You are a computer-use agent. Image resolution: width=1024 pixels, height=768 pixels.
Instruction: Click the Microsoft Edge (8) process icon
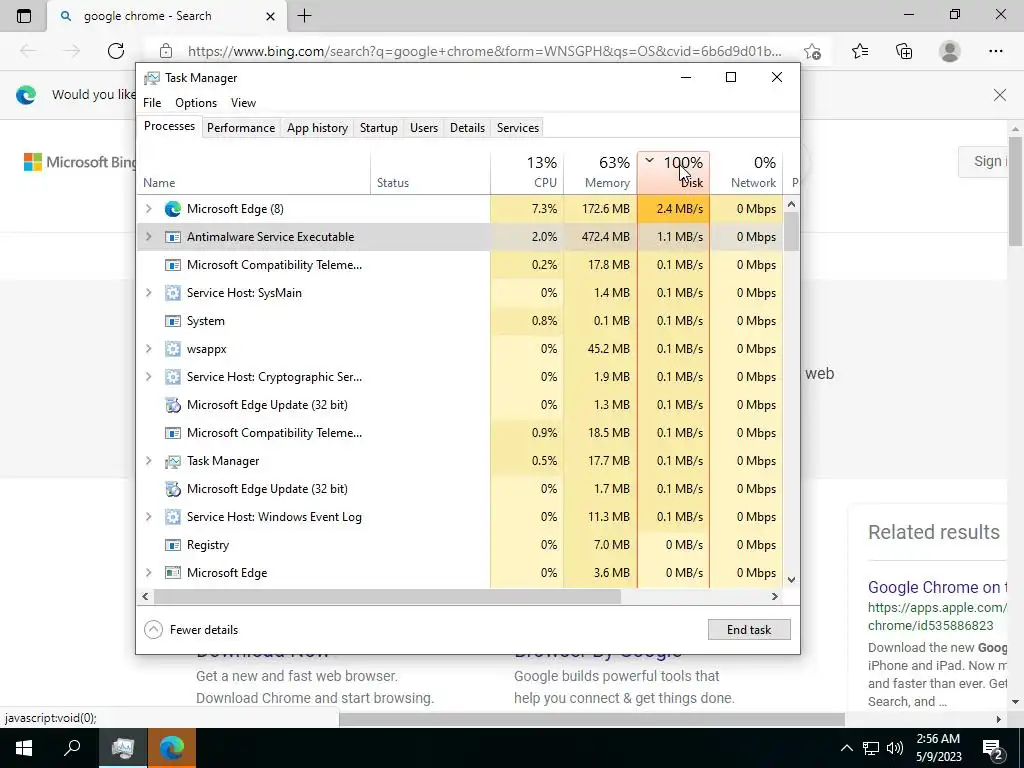pos(172,209)
